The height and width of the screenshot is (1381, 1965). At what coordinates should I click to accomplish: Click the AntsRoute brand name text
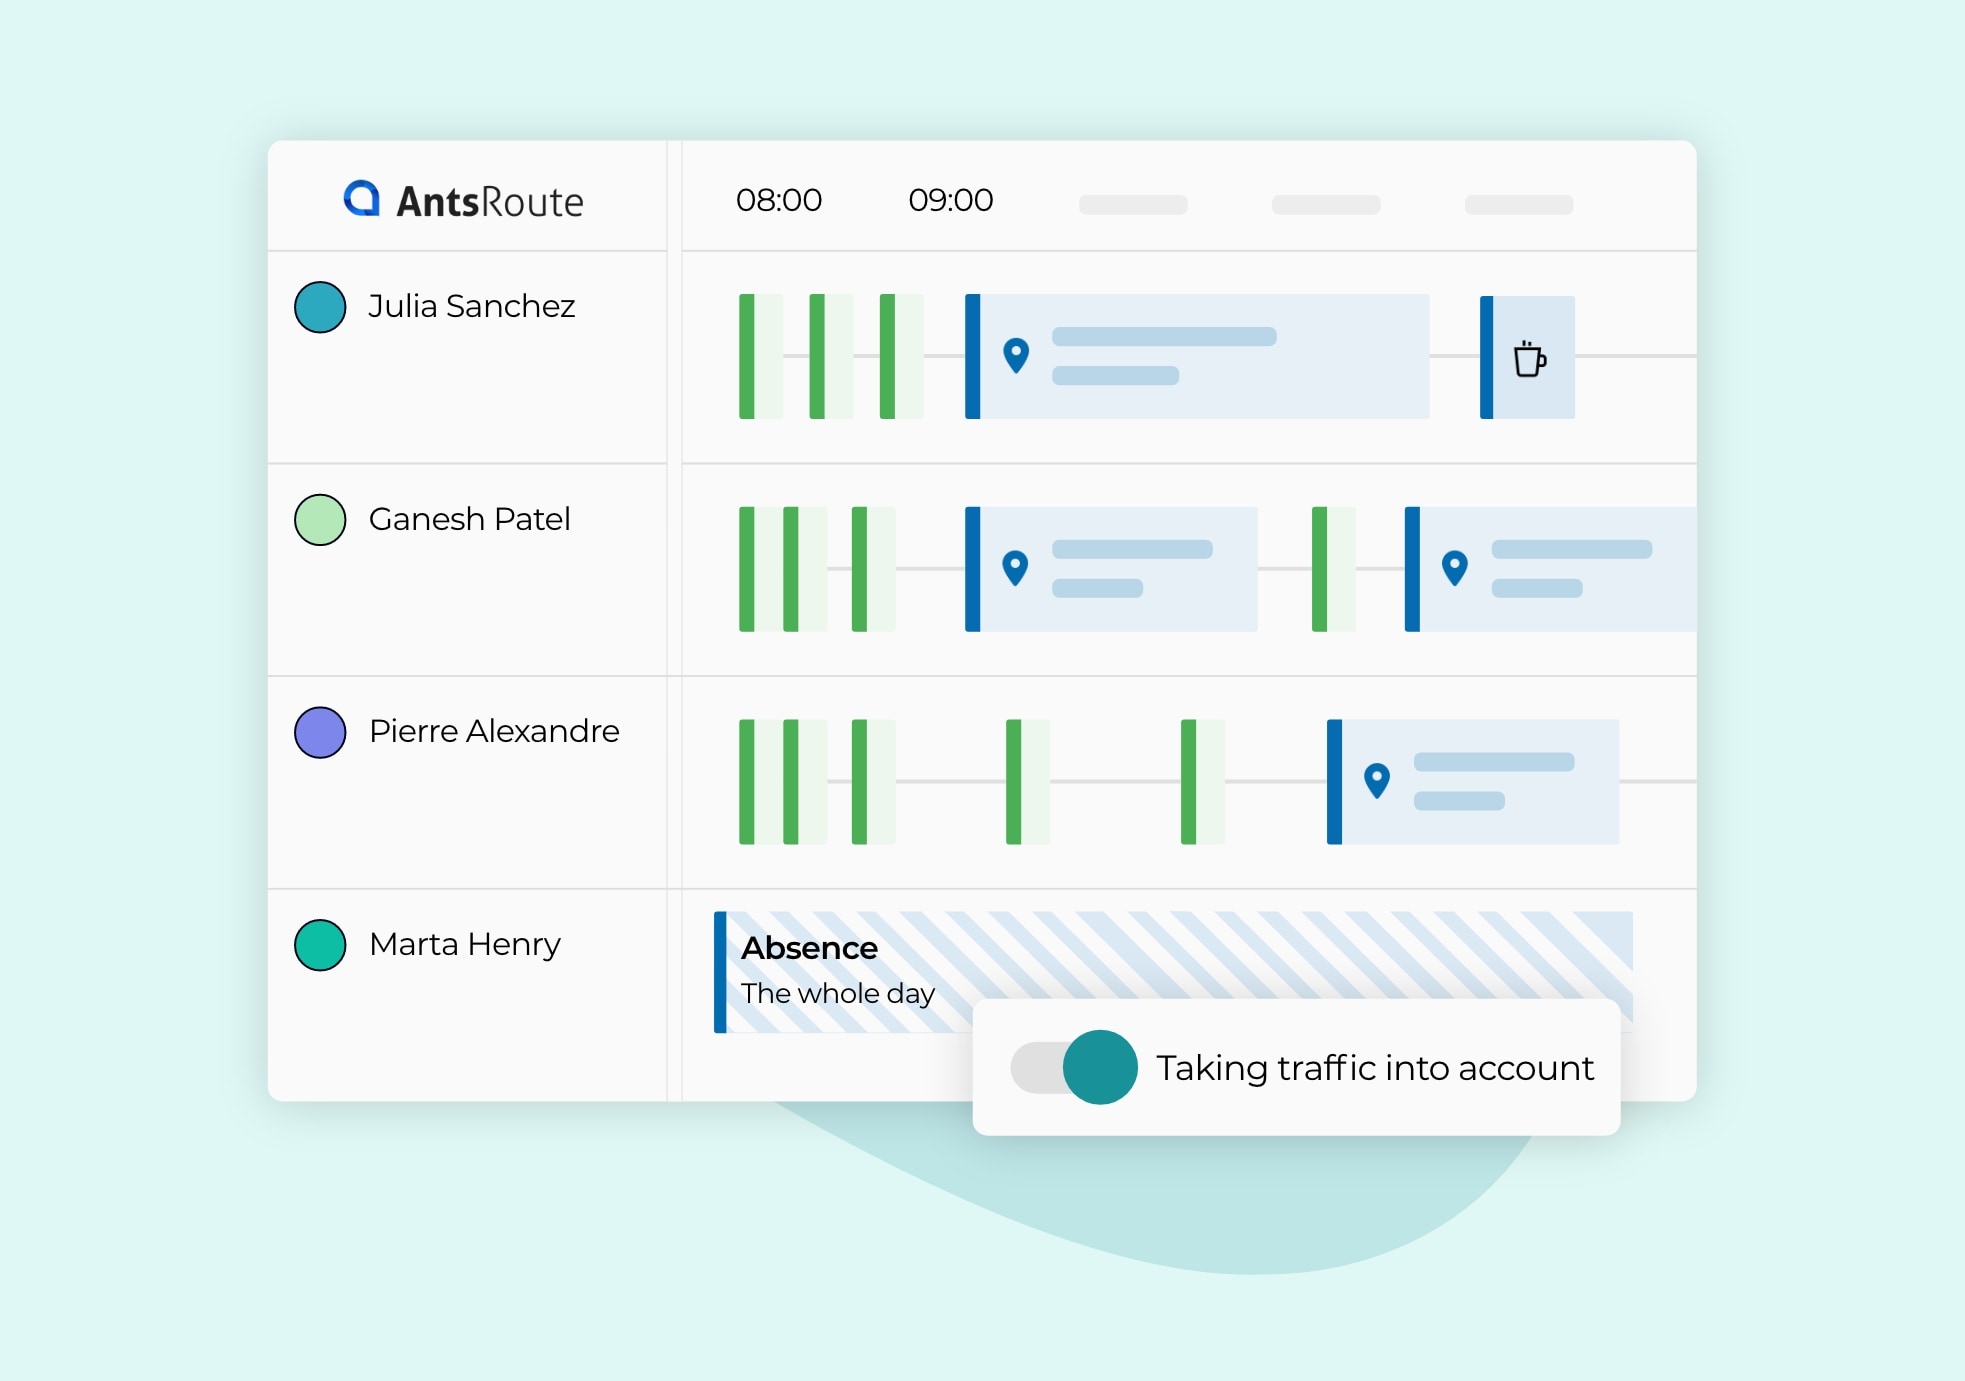(490, 202)
